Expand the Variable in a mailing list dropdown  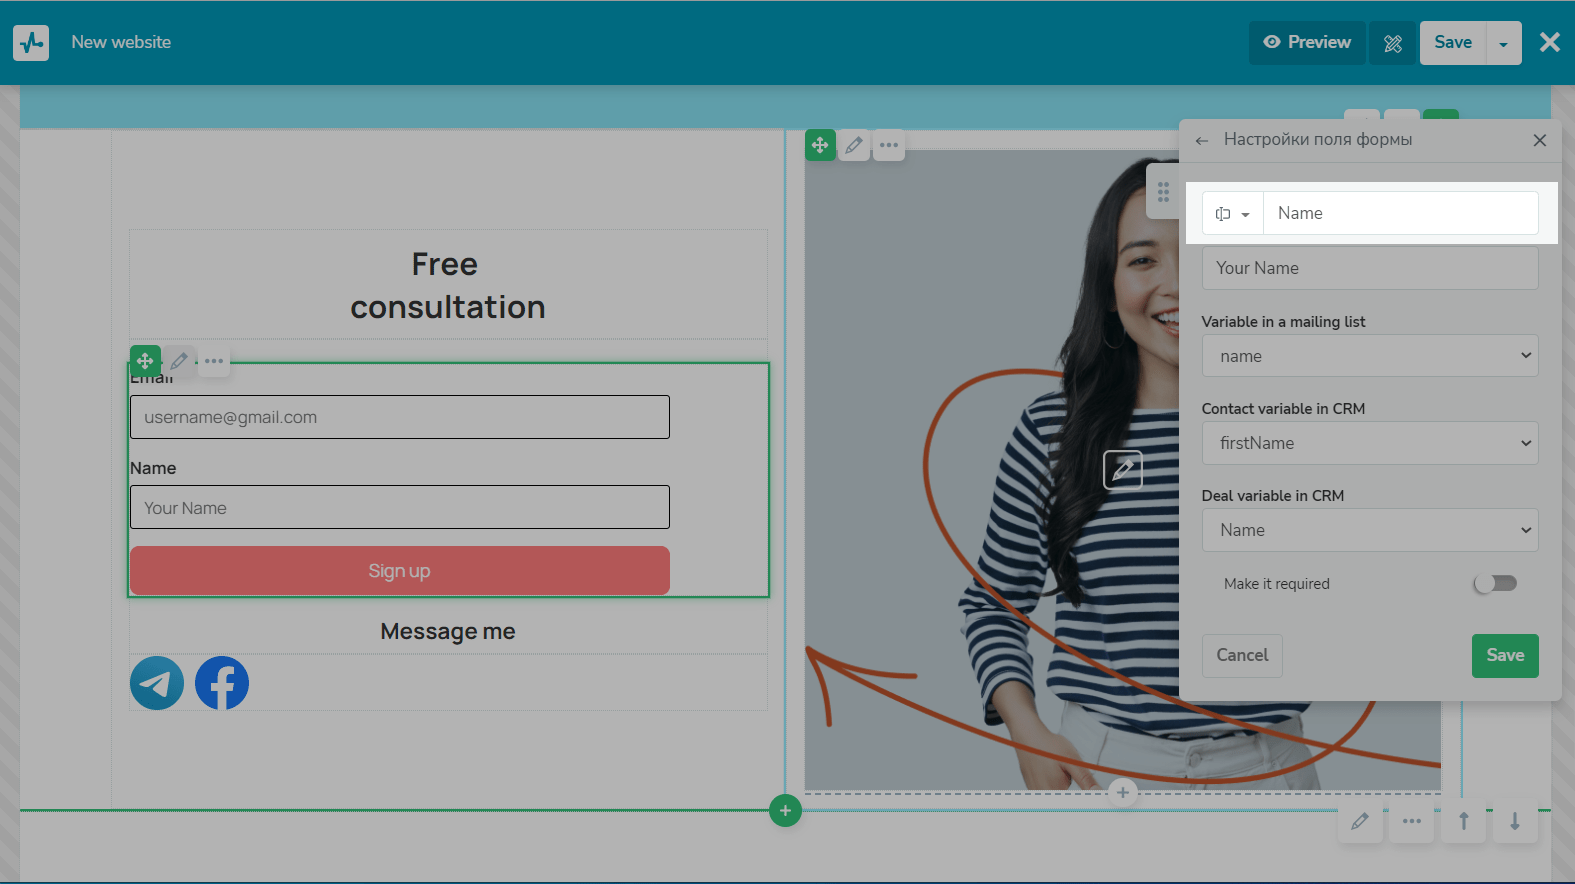[1370, 356]
